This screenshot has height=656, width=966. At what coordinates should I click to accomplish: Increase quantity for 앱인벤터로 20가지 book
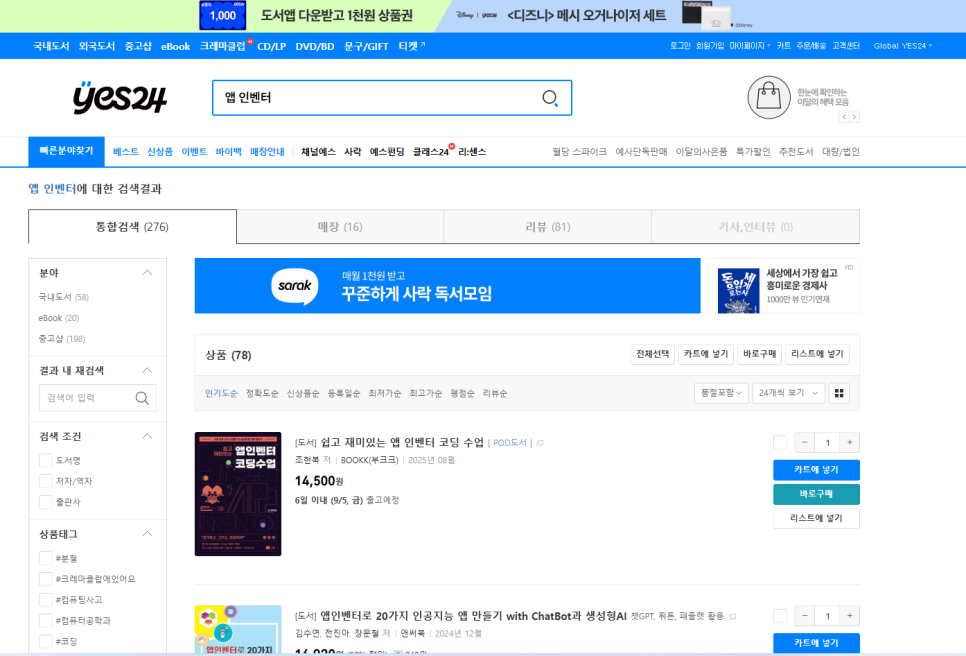click(x=850, y=615)
